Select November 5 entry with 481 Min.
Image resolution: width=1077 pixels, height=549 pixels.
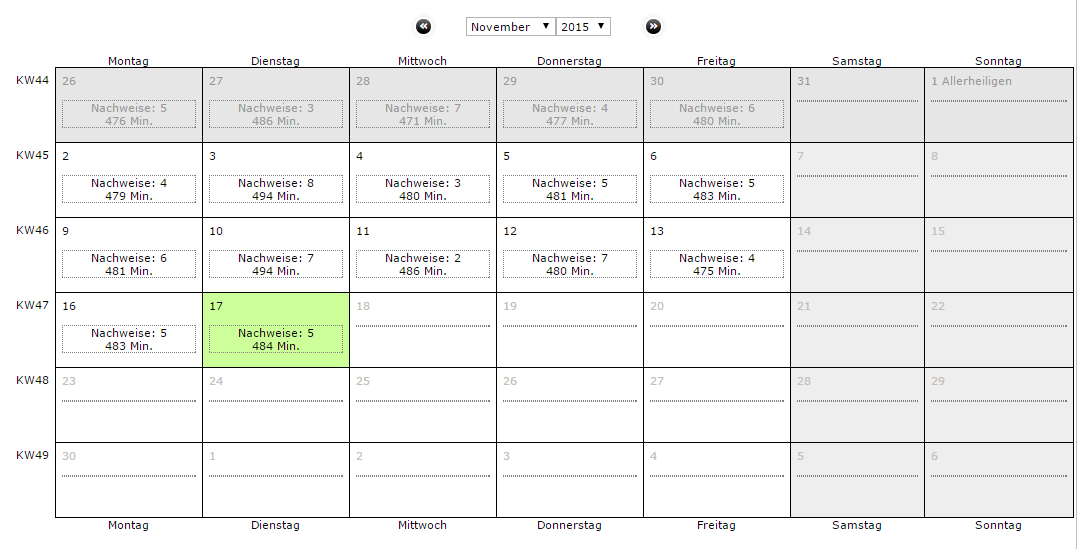point(569,190)
